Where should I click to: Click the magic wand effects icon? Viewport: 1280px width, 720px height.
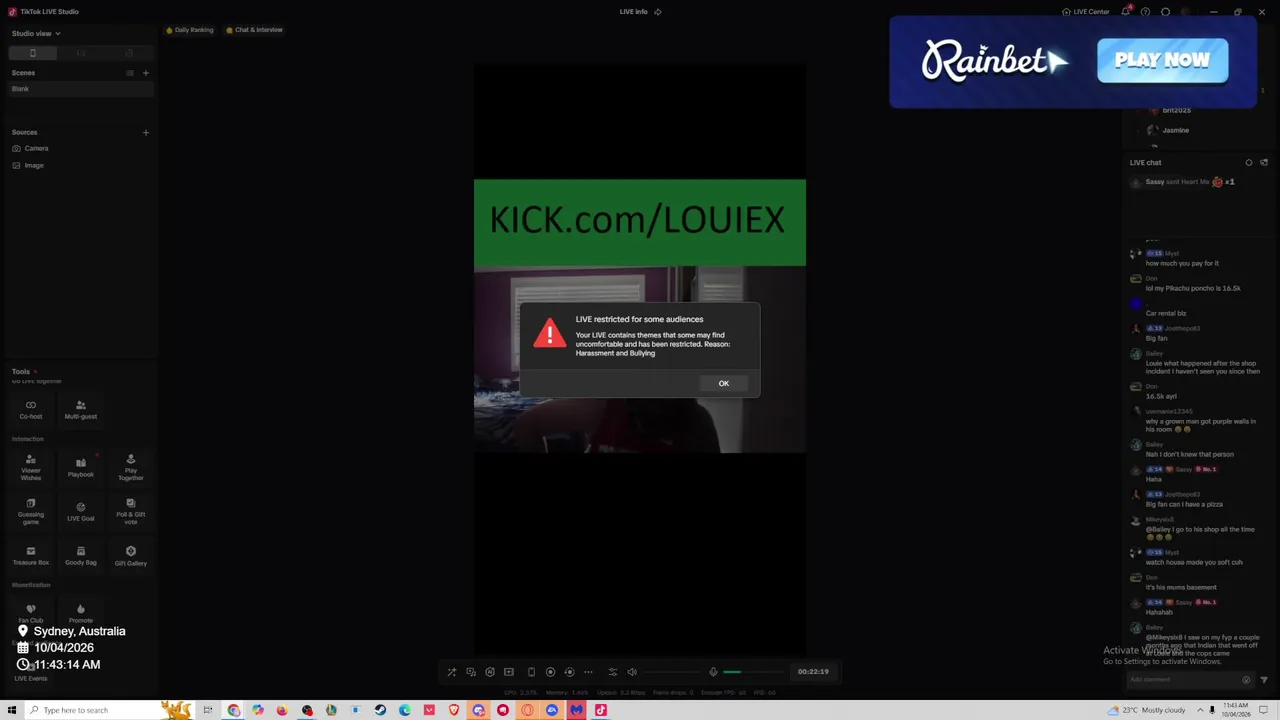[x=451, y=672]
